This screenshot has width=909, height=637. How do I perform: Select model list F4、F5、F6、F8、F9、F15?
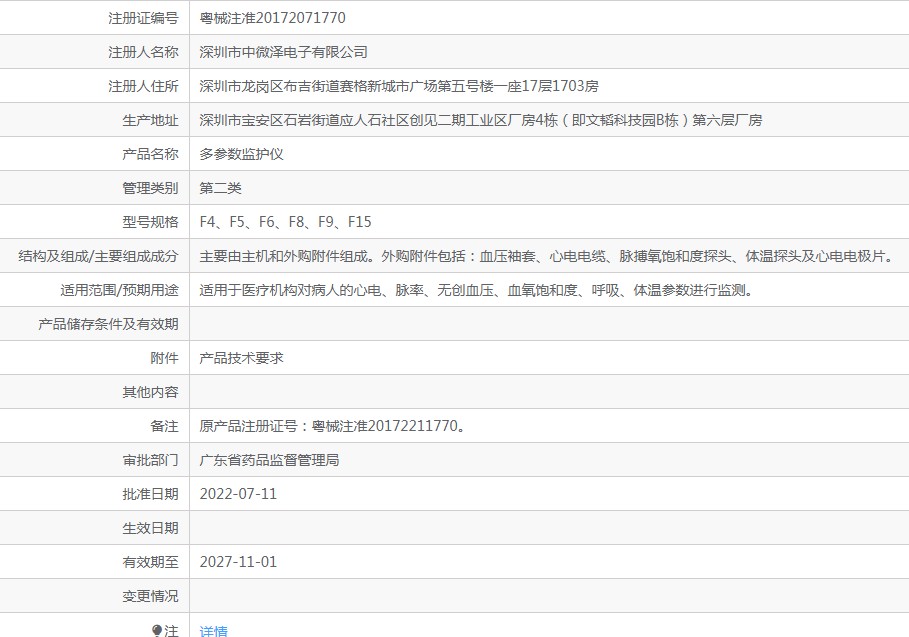[285, 222]
